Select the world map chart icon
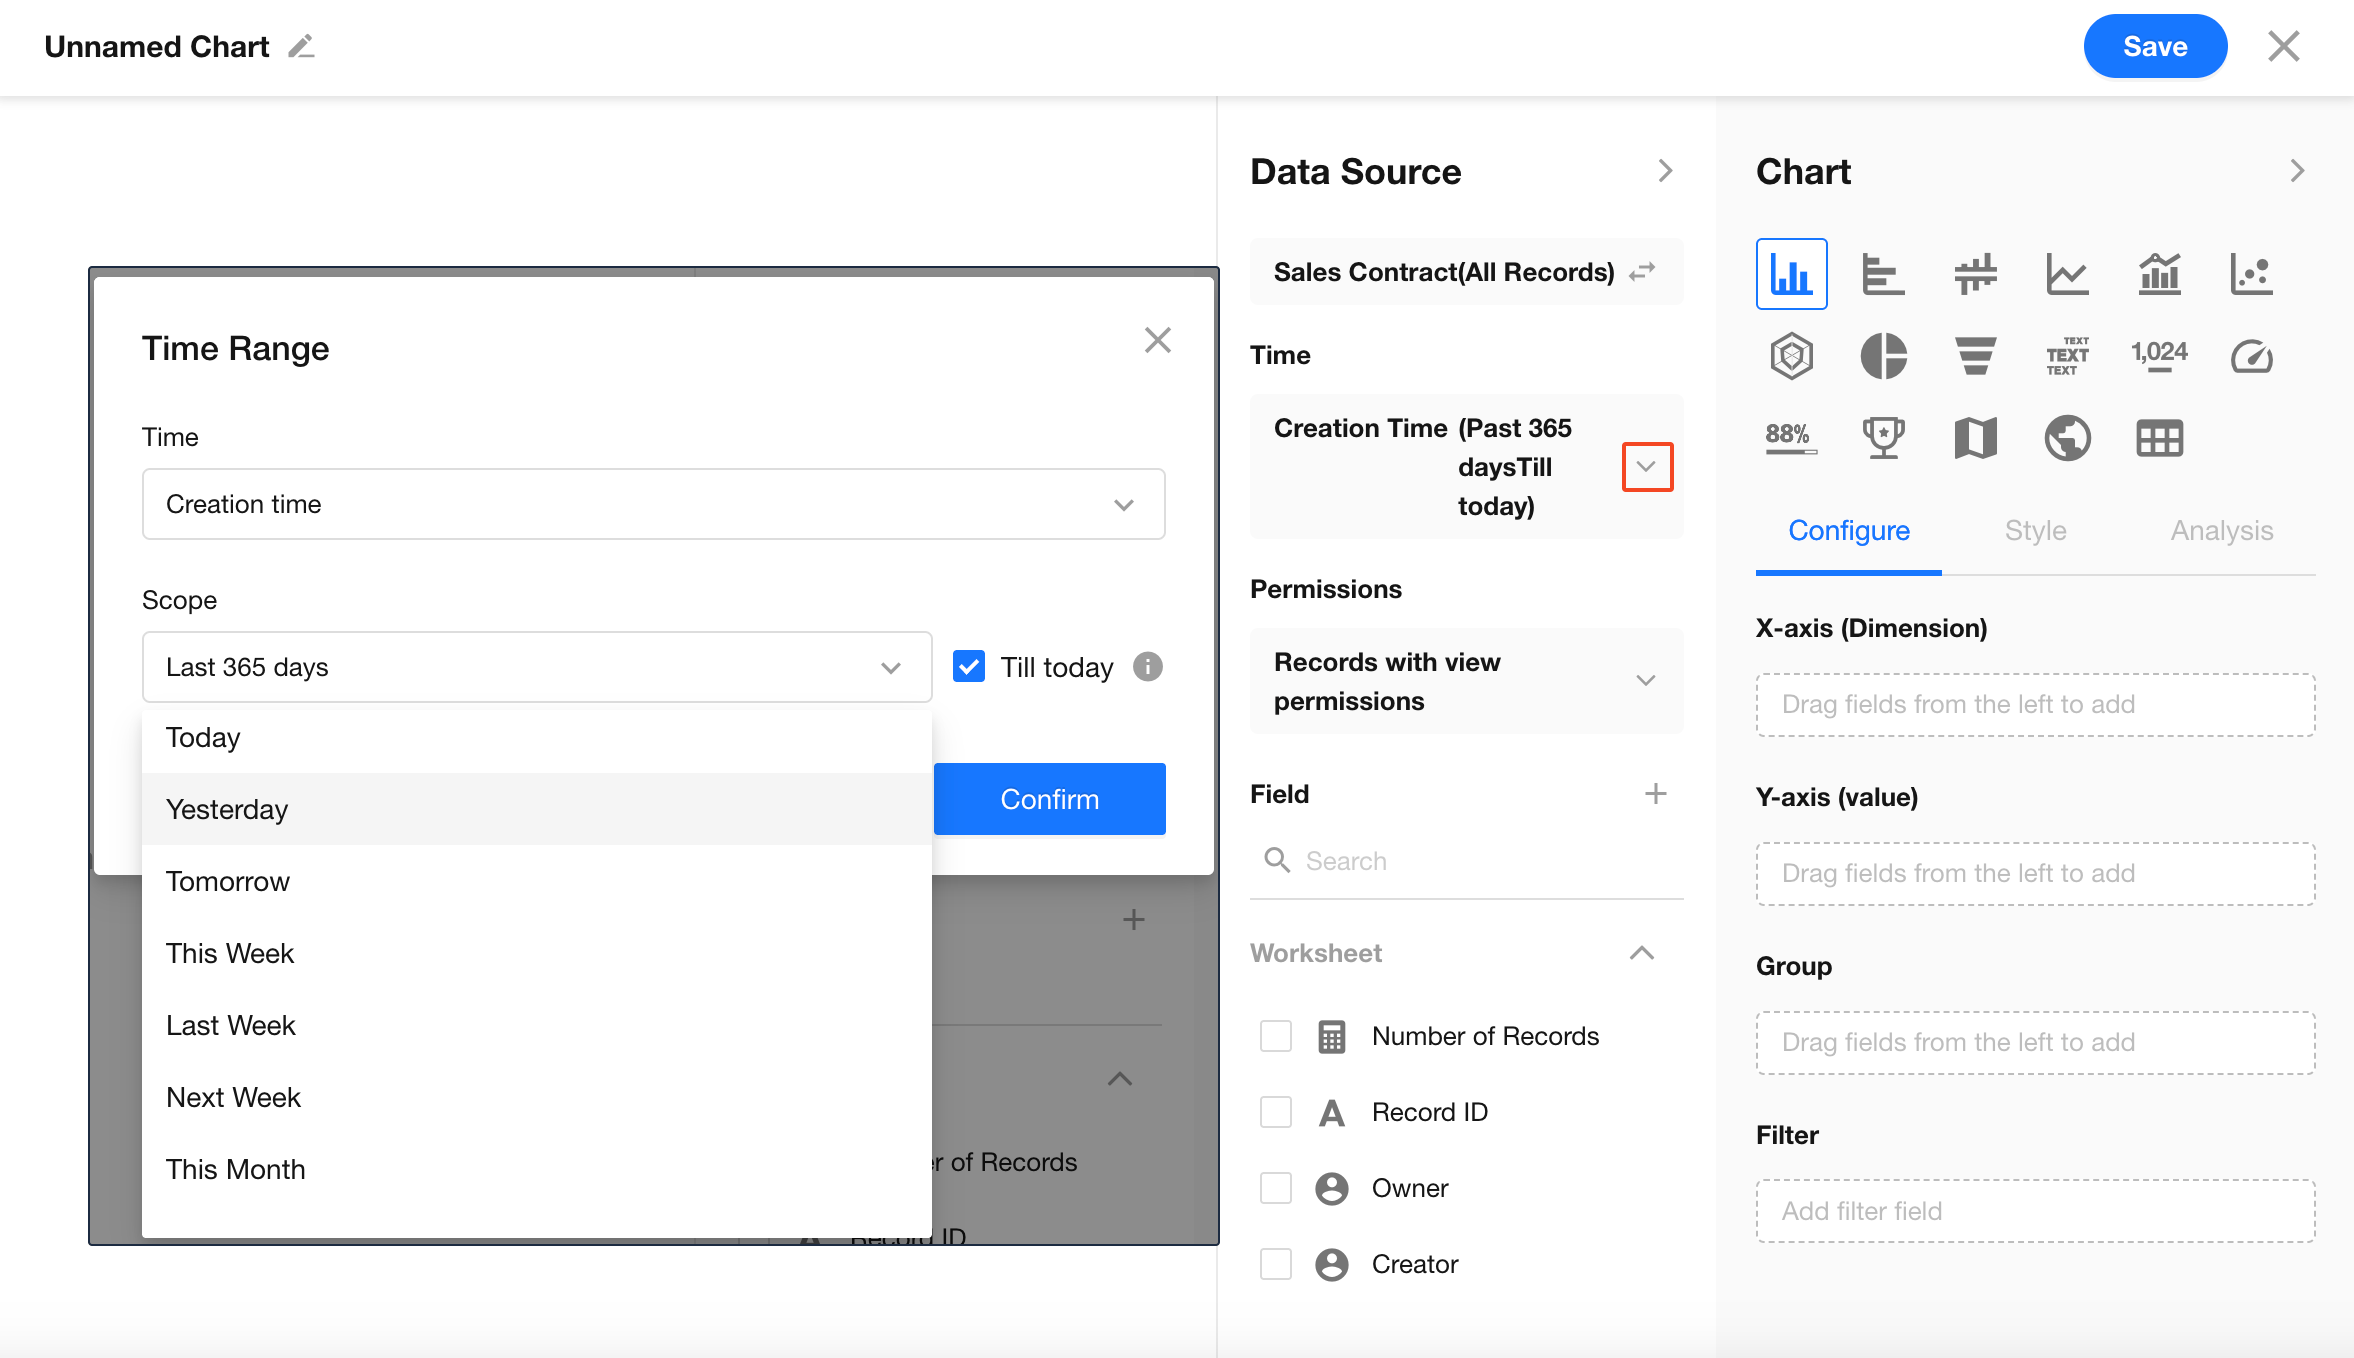The width and height of the screenshot is (2354, 1358). coord(2067,438)
